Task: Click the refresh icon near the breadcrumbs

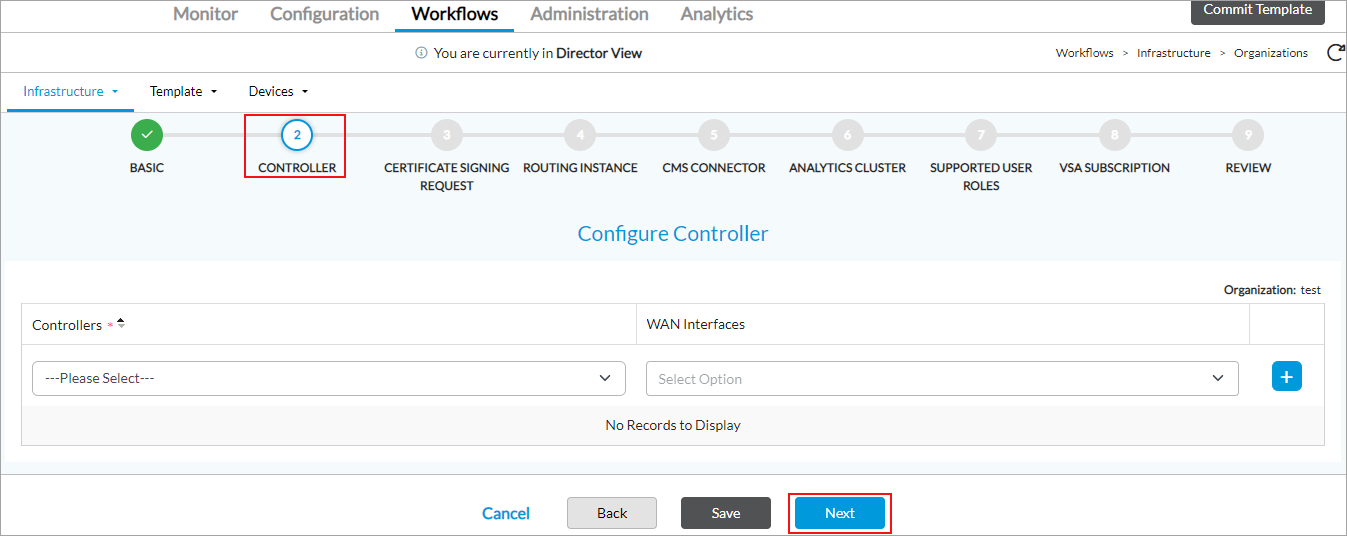Action: 1334,53
